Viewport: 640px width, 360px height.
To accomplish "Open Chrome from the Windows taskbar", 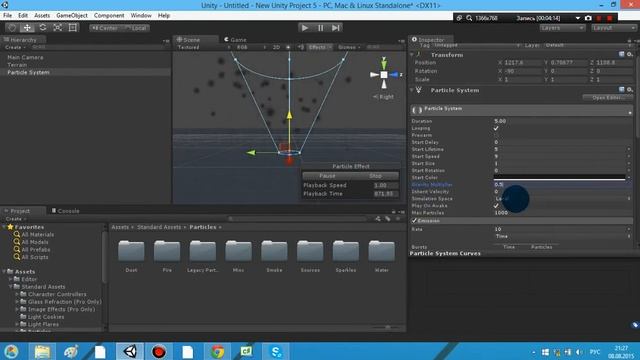I will [x=218, y=351].
